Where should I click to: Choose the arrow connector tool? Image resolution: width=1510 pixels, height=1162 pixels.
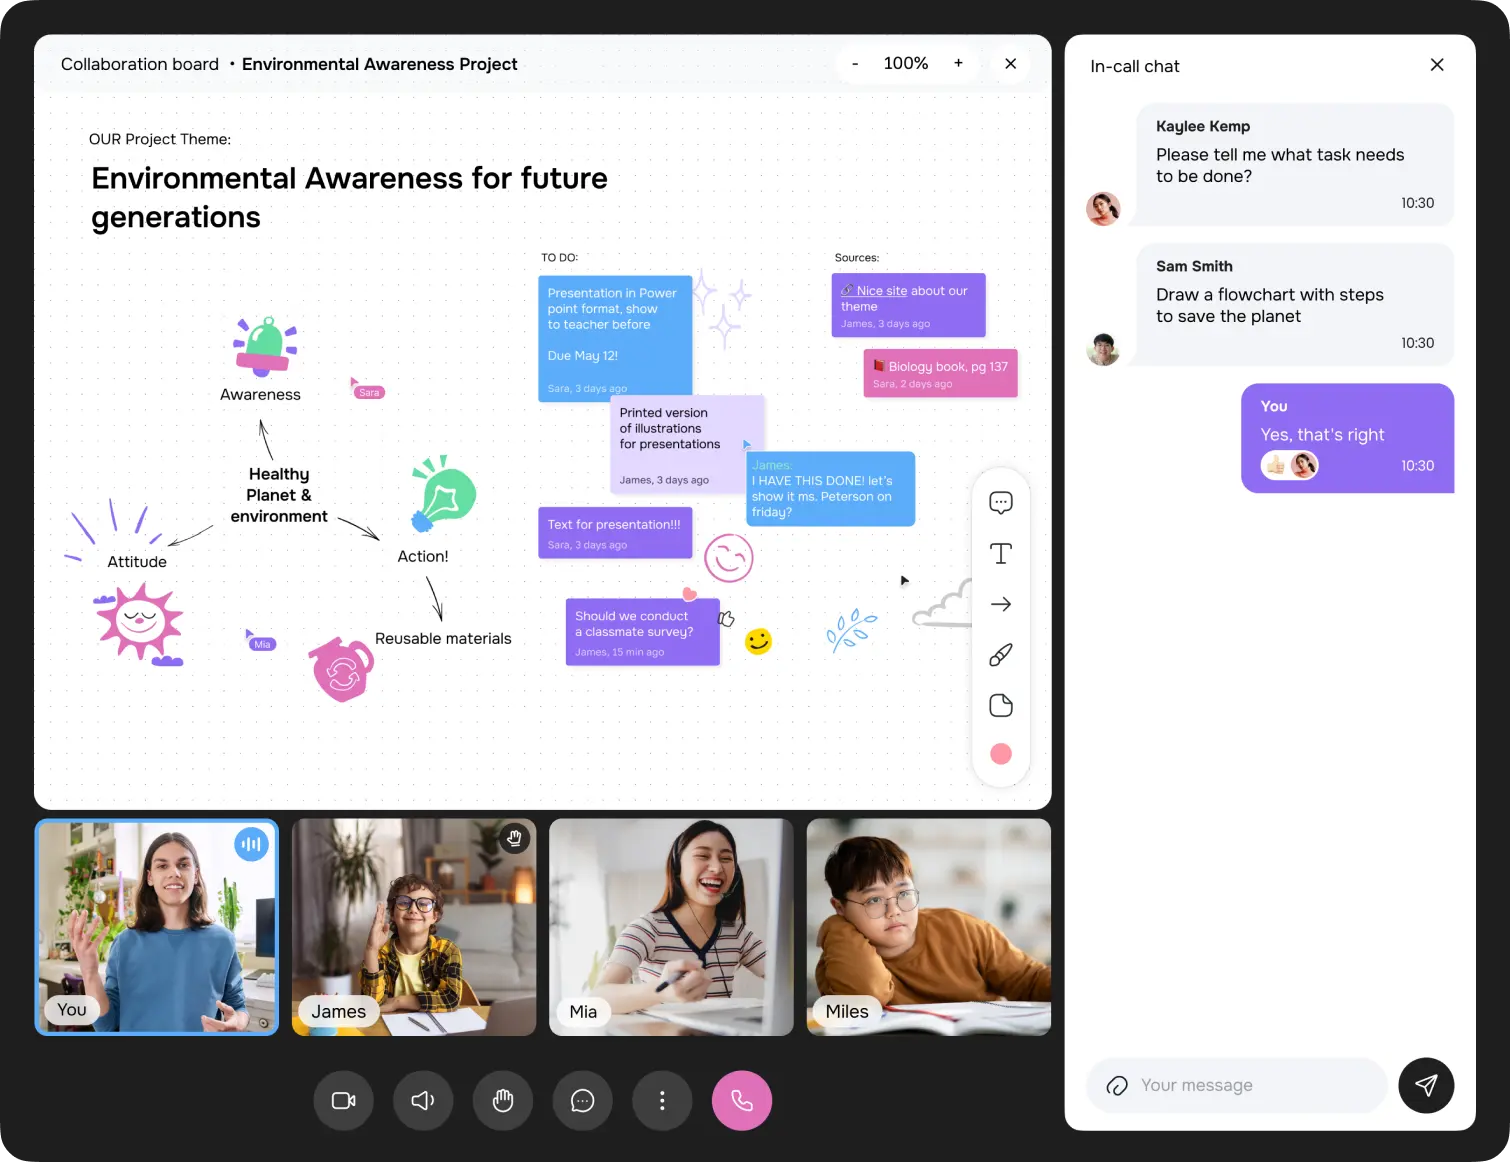click(x=1000, y=604)
